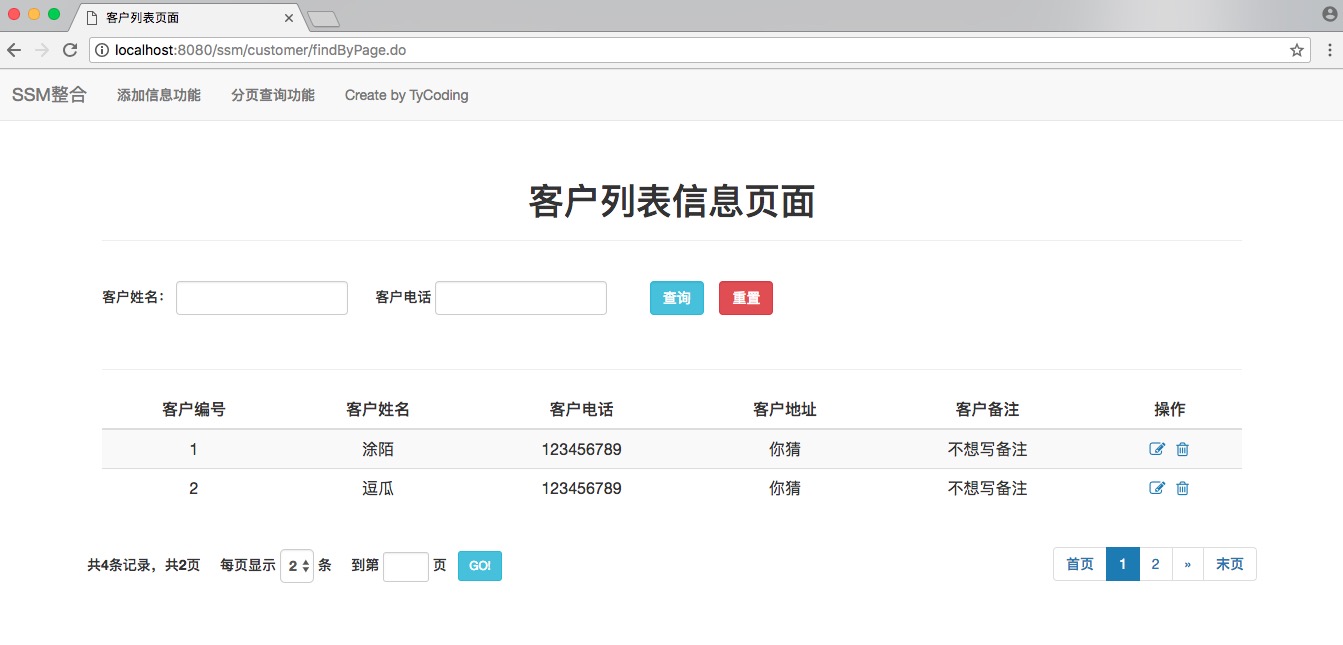Minimize window with the yellow button
Viewport: 1343px width, 645px height.
(34, 14)
